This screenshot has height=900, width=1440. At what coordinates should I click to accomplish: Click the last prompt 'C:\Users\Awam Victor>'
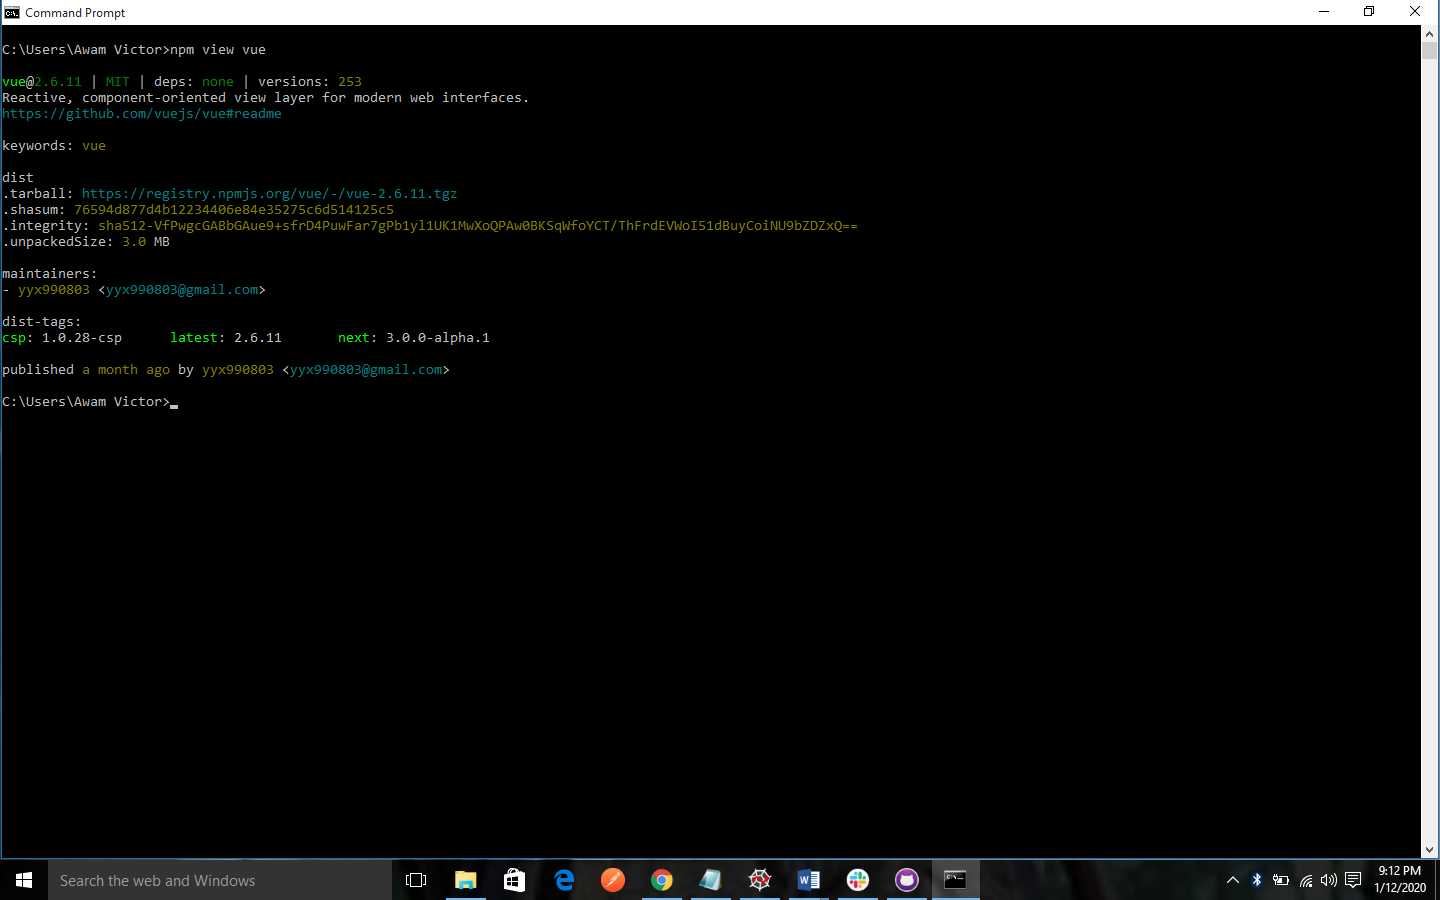pos(86,402)
